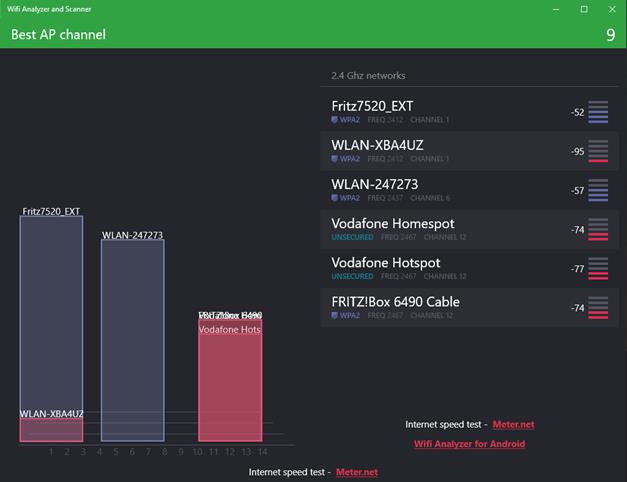Click the Fritz7520_EXT bar in channel graph

(x=51, y=310)
